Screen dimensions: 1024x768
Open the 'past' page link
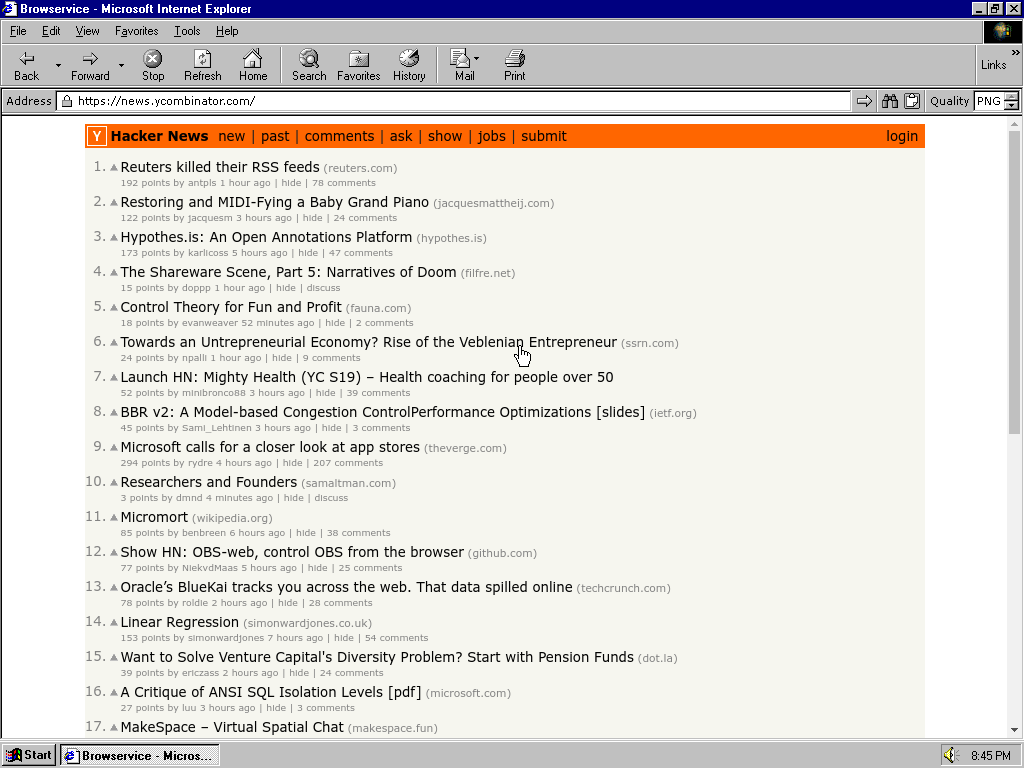[275, 136]
